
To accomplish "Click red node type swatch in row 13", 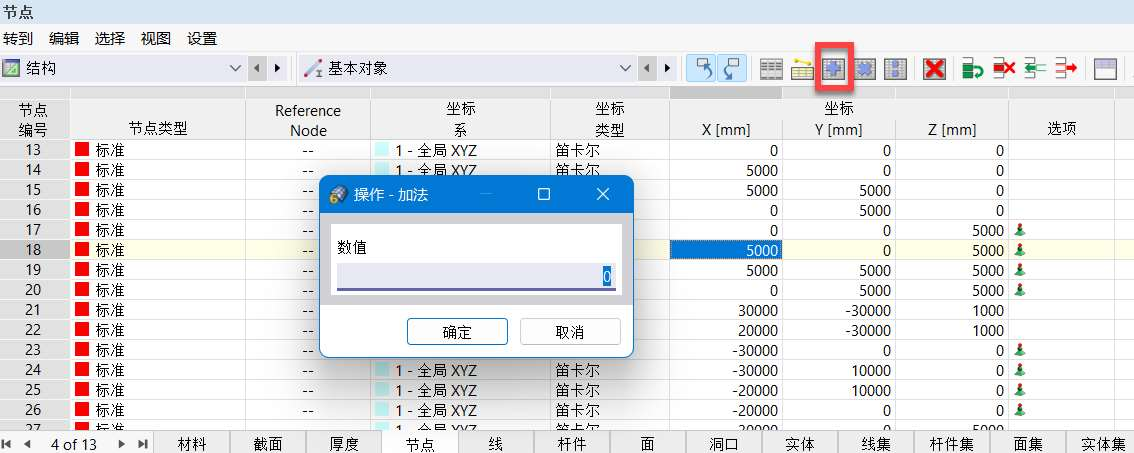I will 82,150.
